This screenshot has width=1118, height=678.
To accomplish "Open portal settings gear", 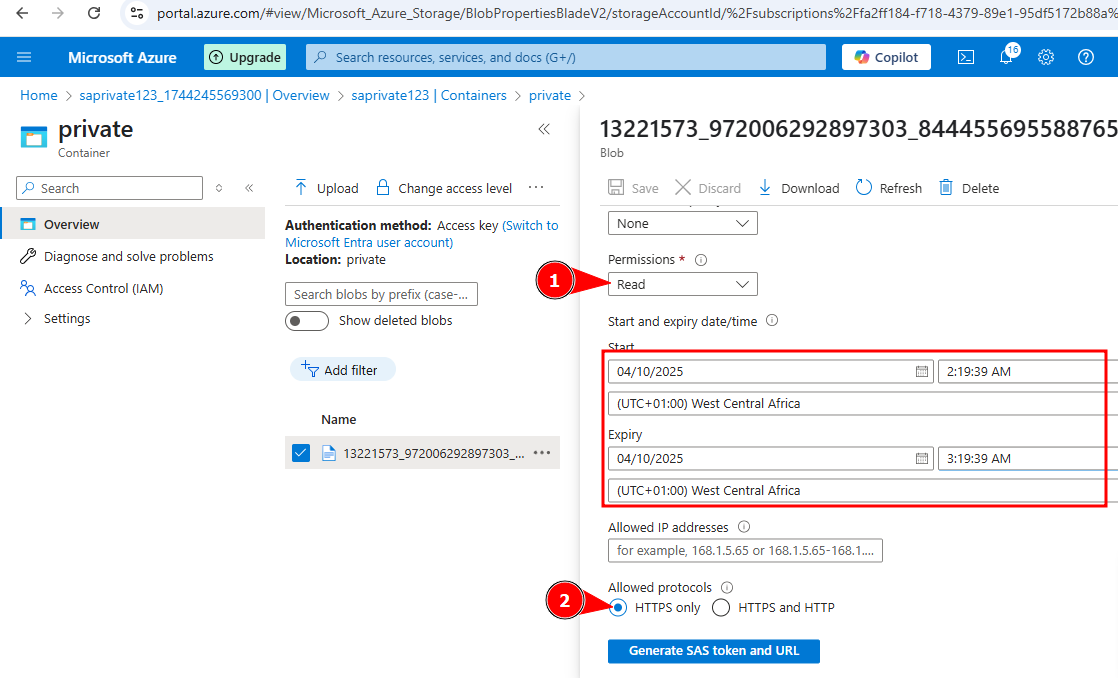I will click(x=1045, y=57).
